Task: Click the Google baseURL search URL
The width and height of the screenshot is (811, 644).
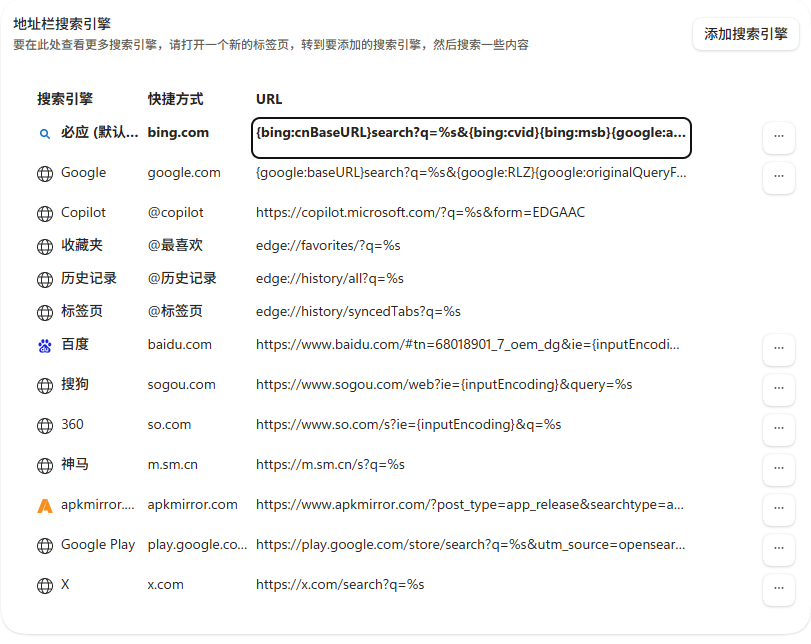Action: (471, 173)
